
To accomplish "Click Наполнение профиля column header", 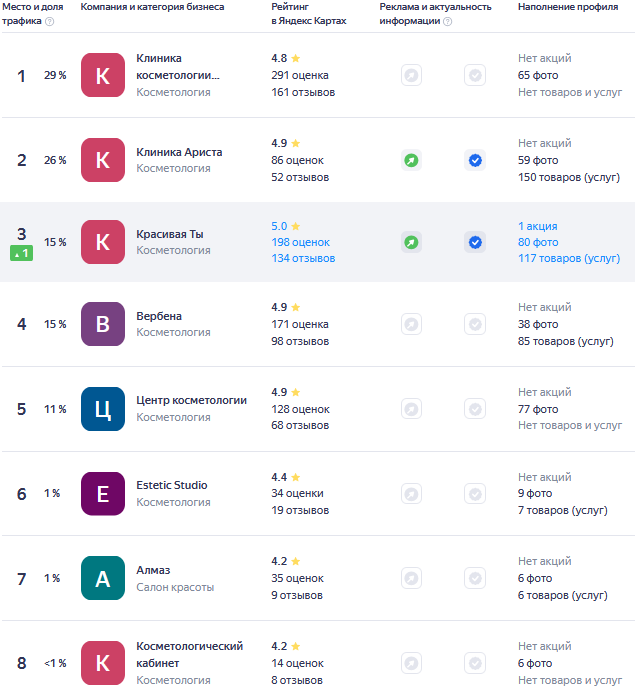I will pyautogui.click(x=568, y=7).
